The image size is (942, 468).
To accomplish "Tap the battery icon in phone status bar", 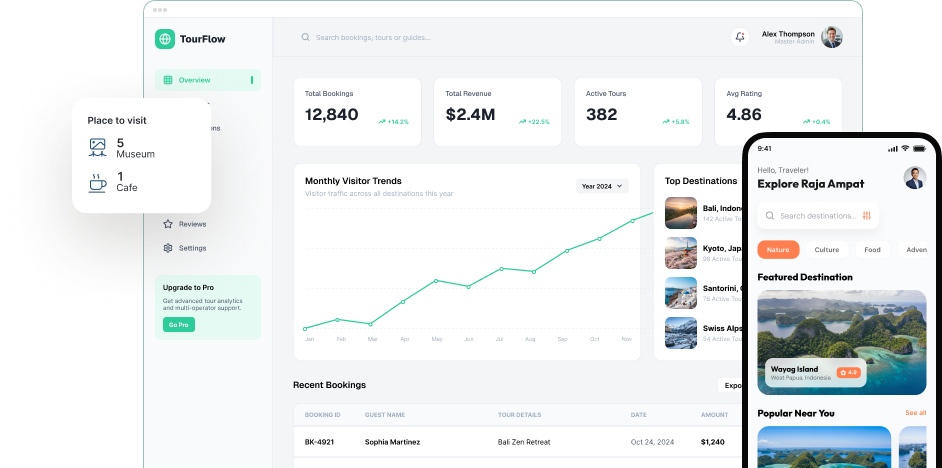I will (920, 148).
